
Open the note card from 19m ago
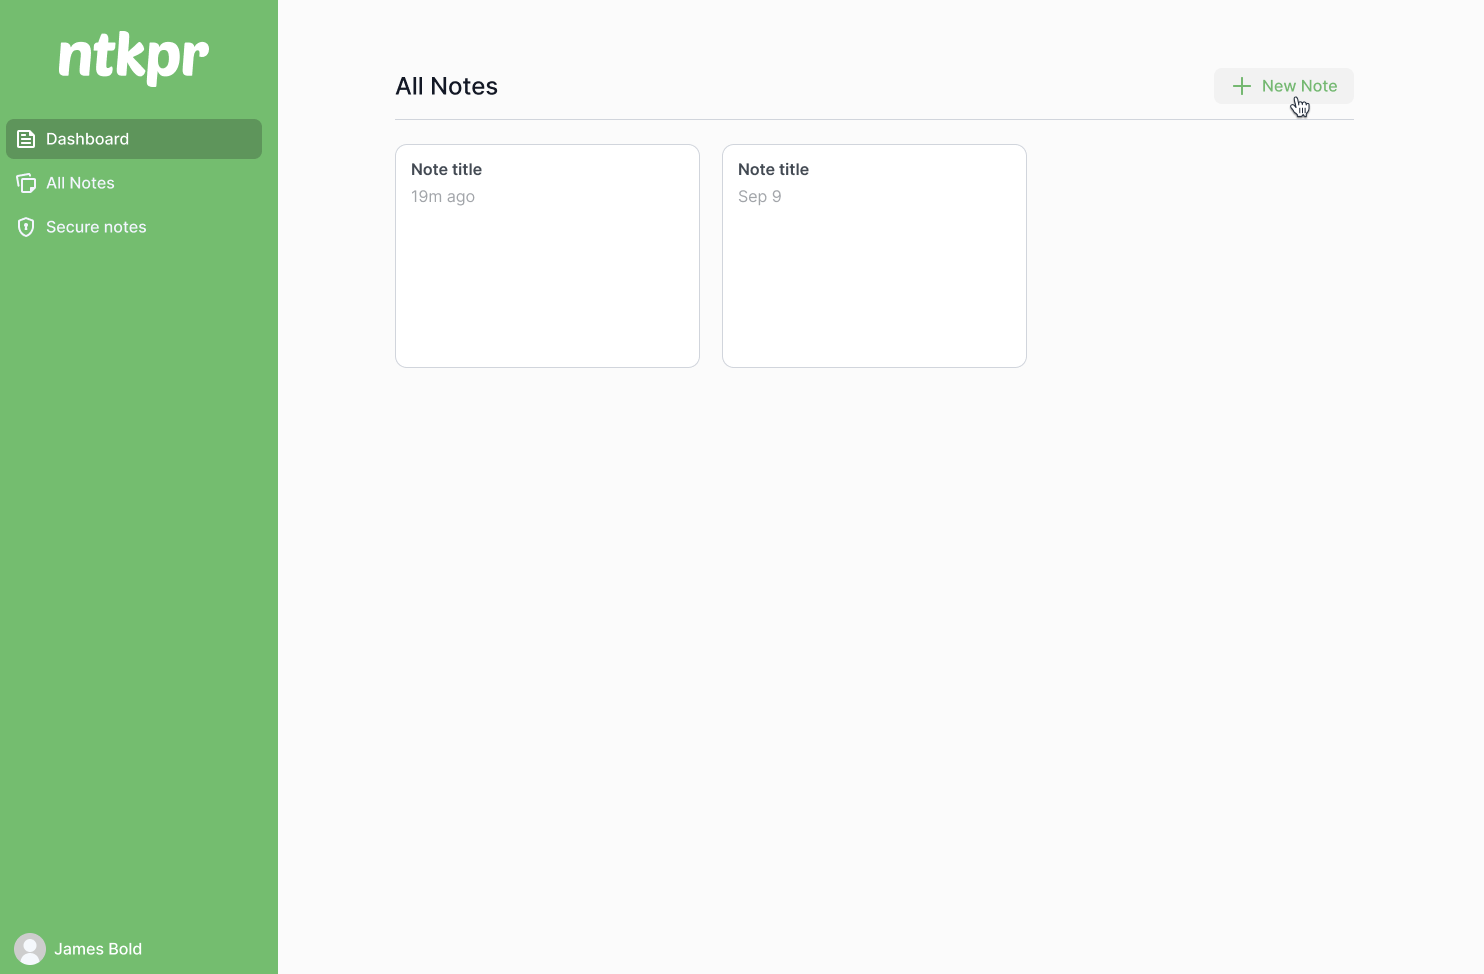[x=547, y=256]
